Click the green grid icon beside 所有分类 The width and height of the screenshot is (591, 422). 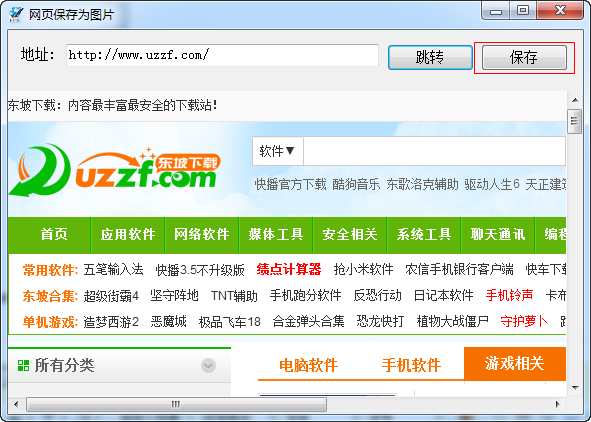23,365
